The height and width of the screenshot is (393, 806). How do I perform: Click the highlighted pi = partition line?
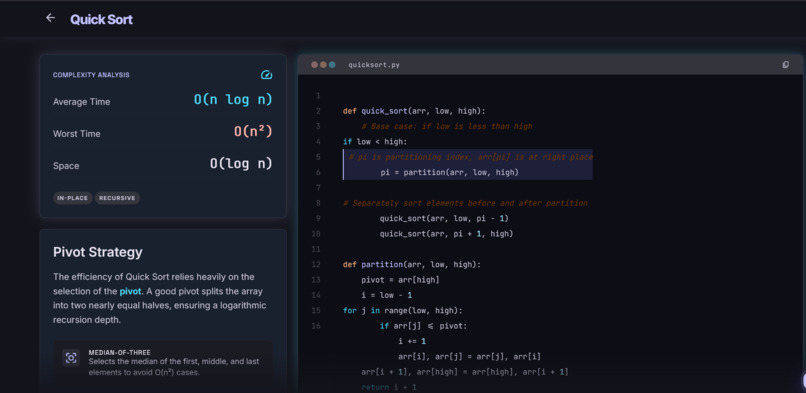pos(449,173)
